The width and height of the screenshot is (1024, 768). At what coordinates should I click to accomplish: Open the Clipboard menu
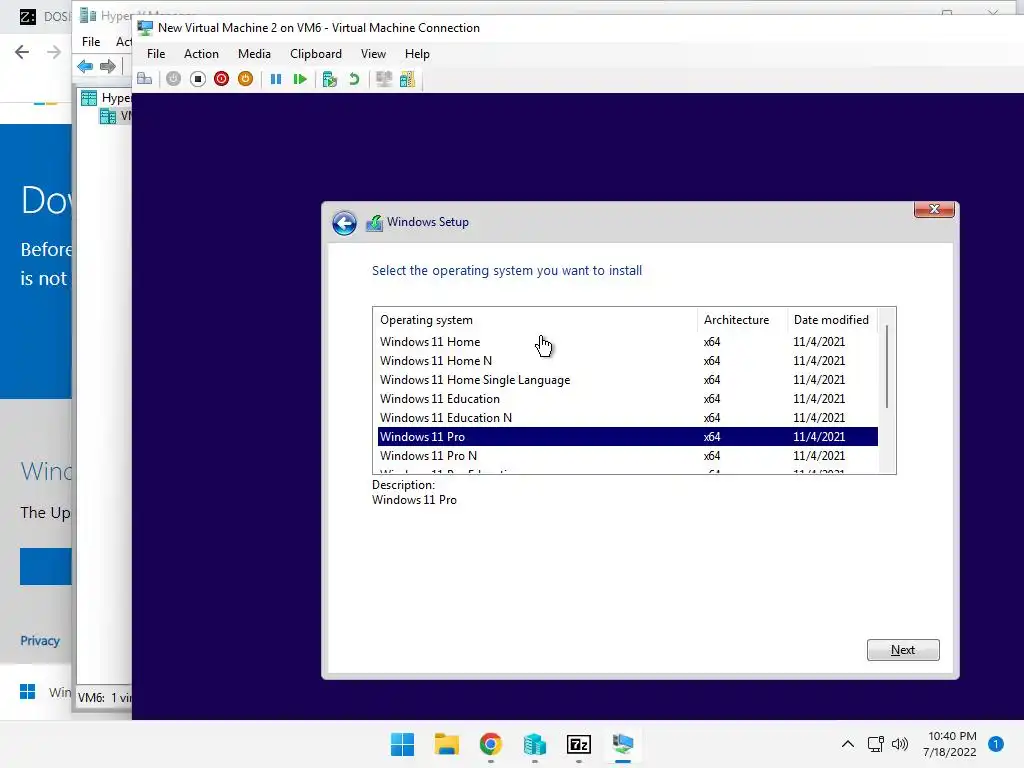[315, 54]
